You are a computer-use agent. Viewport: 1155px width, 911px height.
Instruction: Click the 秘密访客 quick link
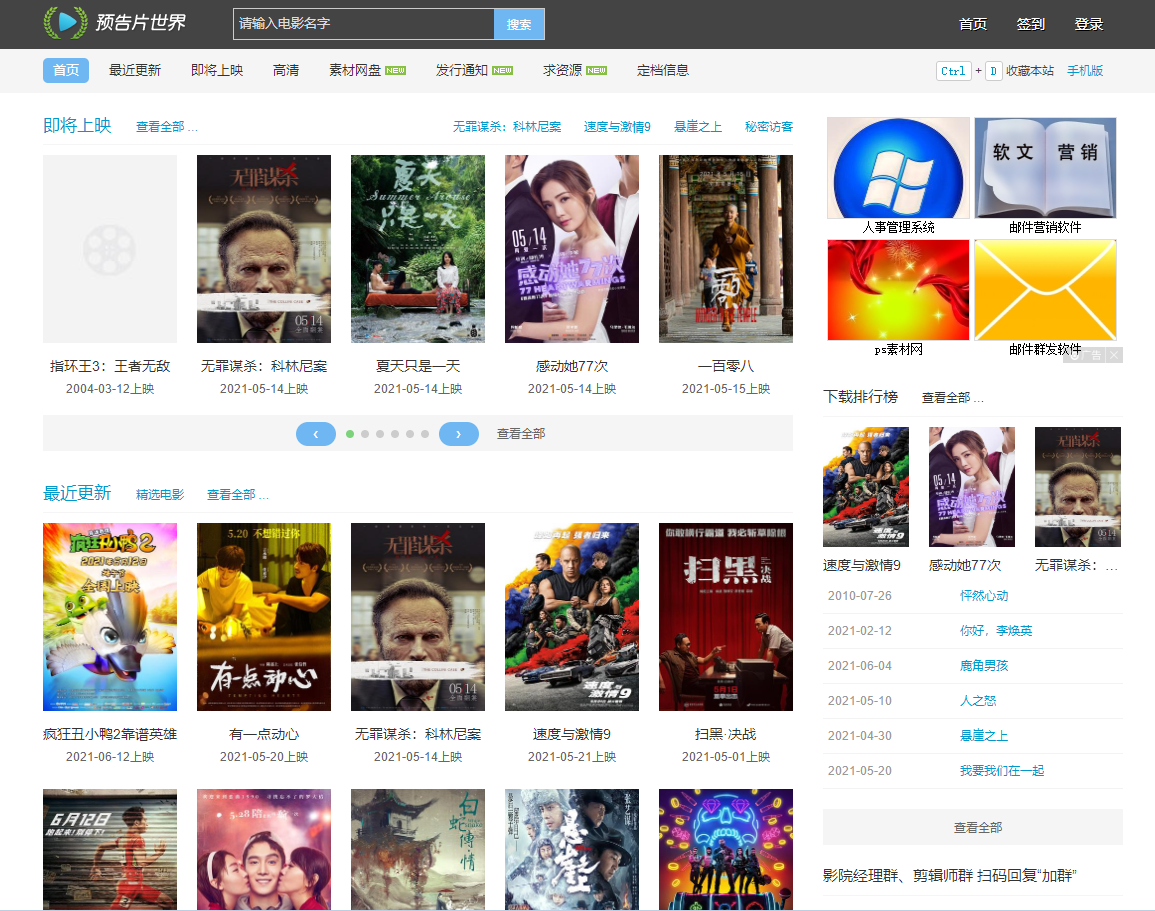click(769, 127)
